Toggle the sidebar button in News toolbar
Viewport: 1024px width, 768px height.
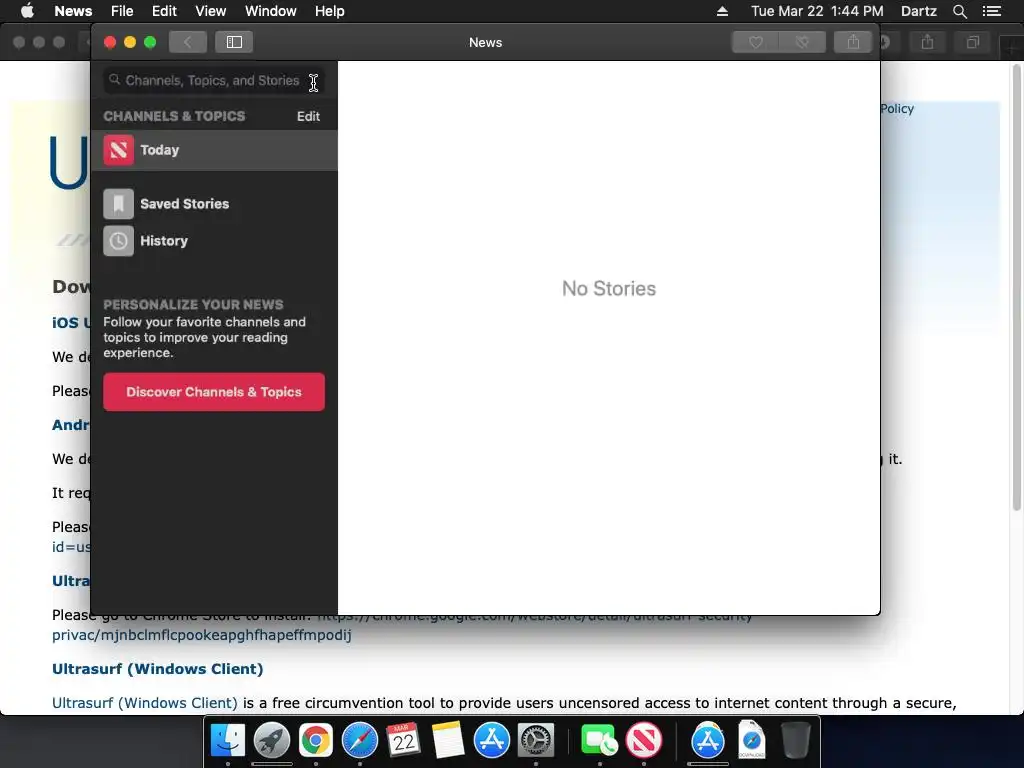[234, 42]
